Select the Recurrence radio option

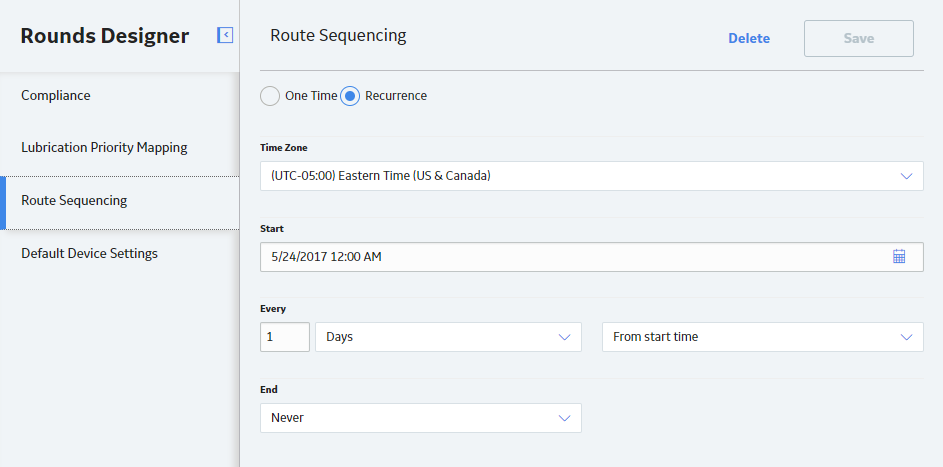(x=350, y=96)
